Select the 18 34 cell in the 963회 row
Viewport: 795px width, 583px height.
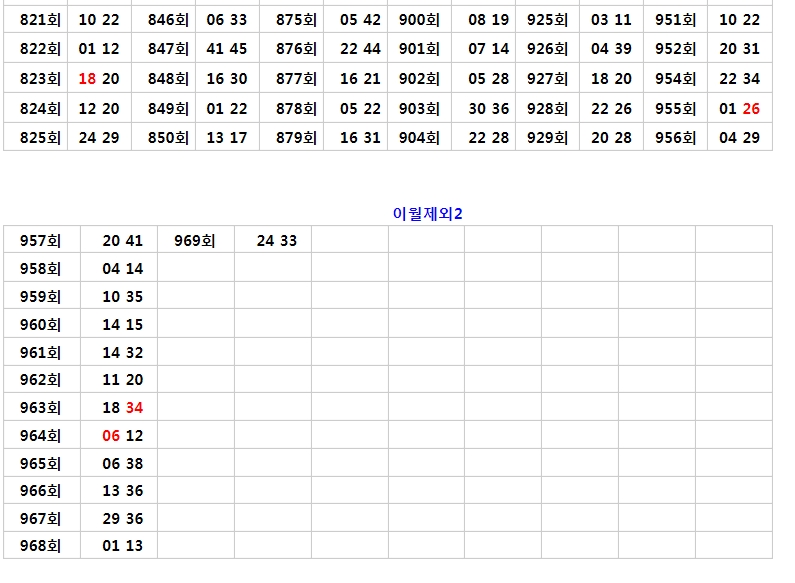point(123,408)
